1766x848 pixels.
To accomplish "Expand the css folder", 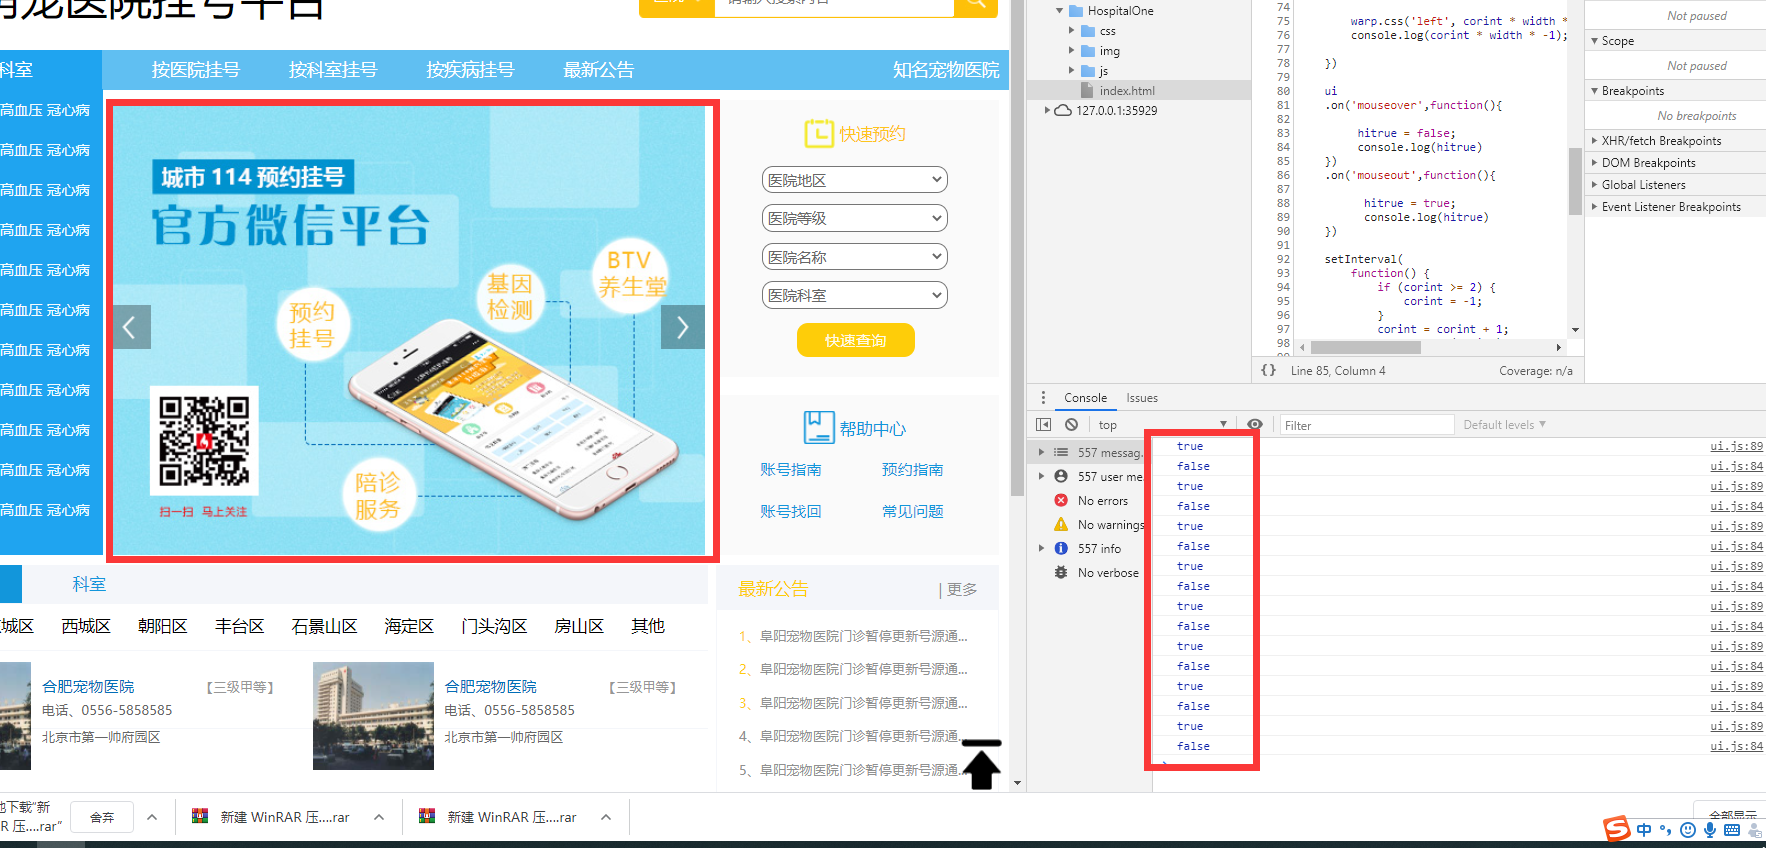I will (x=1072, y=31).
